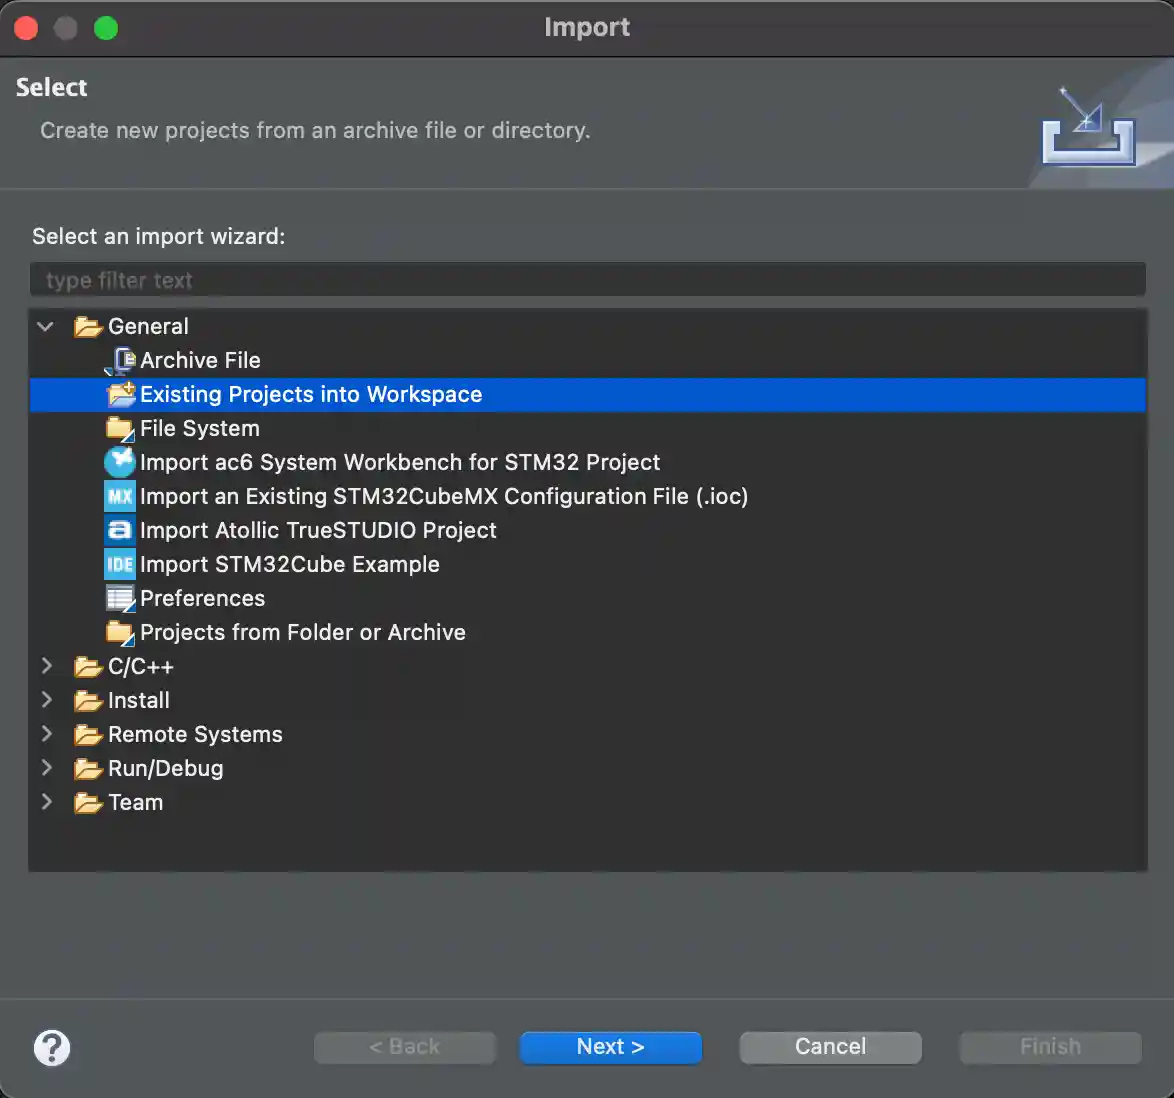
Task: Select the Archive File import icon
Action: click(x=119, y=360)
